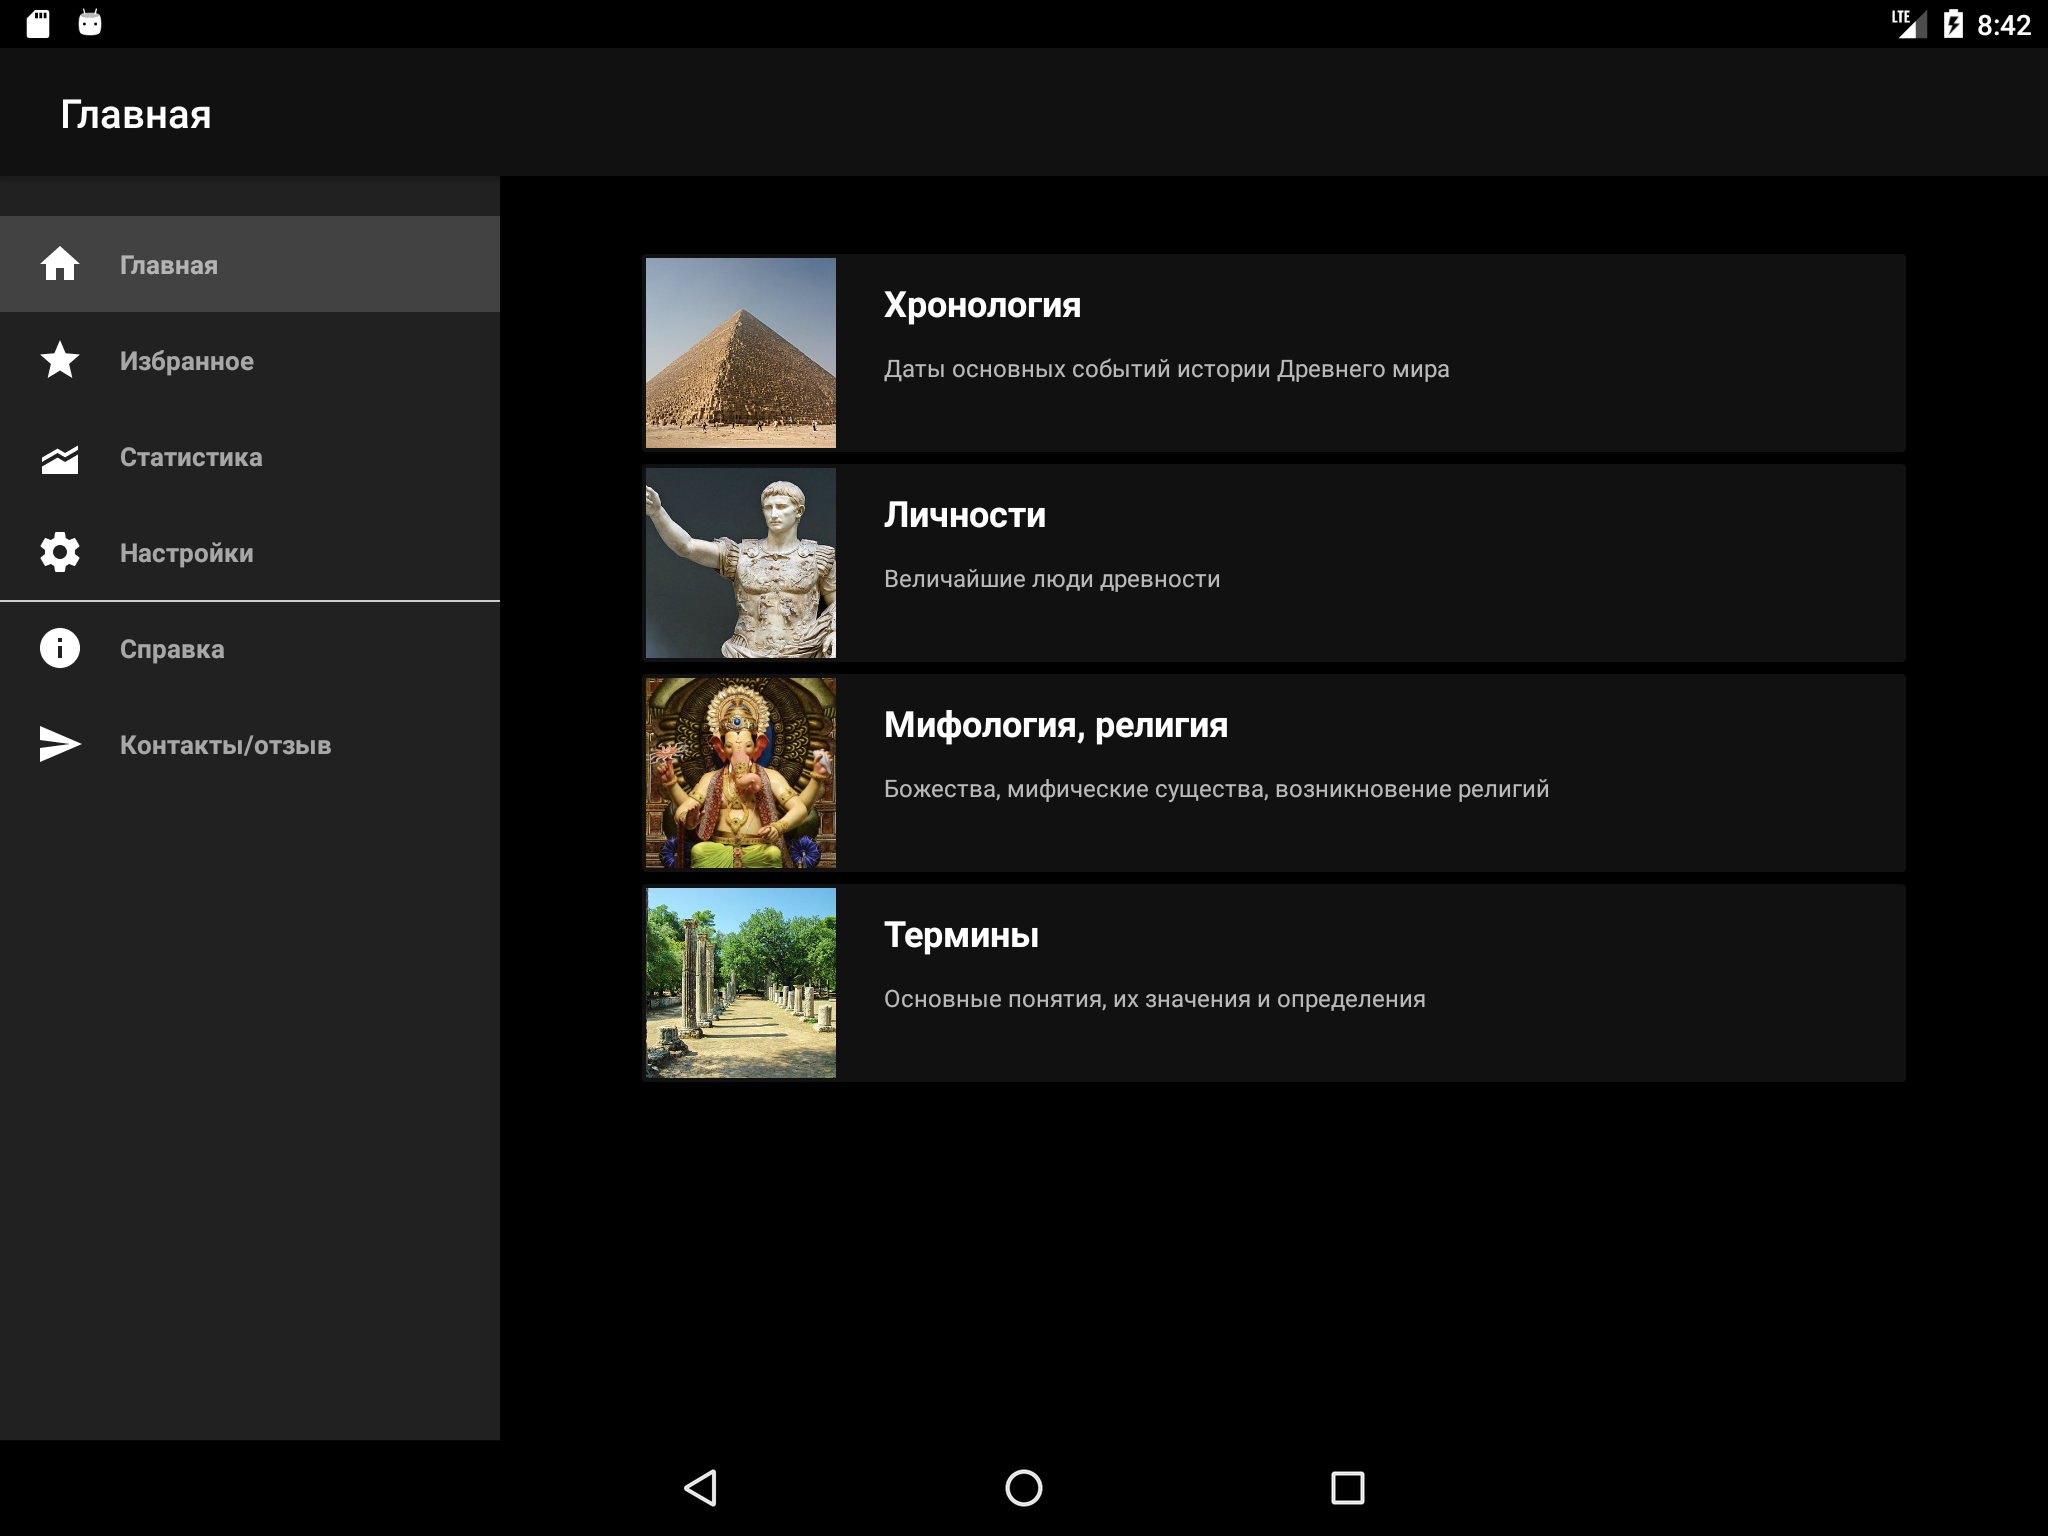Select the Статистика menu label
The height and width of the screenshot is (1536, 2048).
(x=191, y=457)
